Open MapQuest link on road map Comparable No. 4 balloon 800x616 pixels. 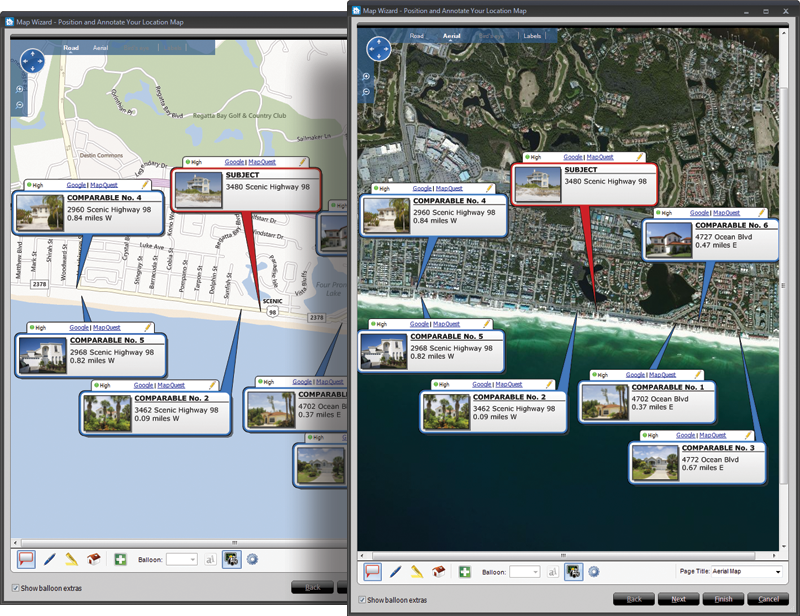click(x=104, y=185)
